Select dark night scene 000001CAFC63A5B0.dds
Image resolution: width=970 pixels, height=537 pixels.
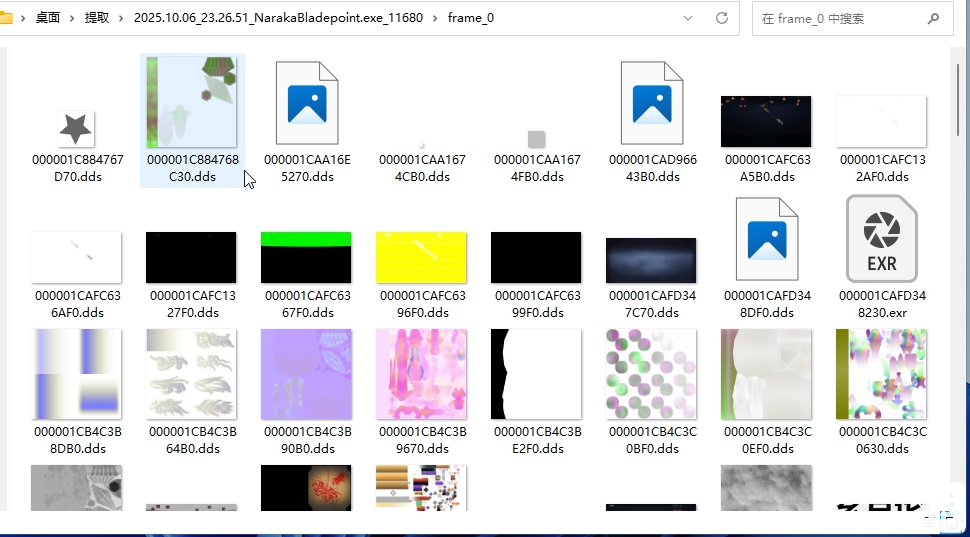coord(766,121)
